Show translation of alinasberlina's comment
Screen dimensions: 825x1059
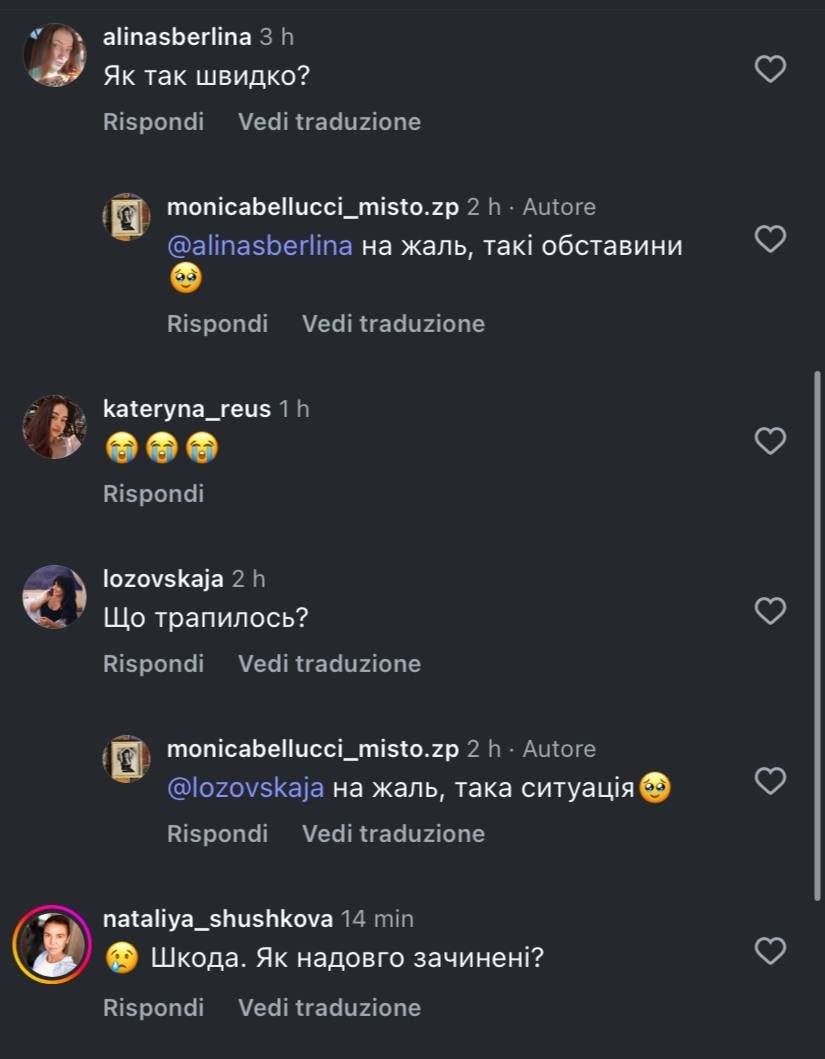[x=329, y=122]
